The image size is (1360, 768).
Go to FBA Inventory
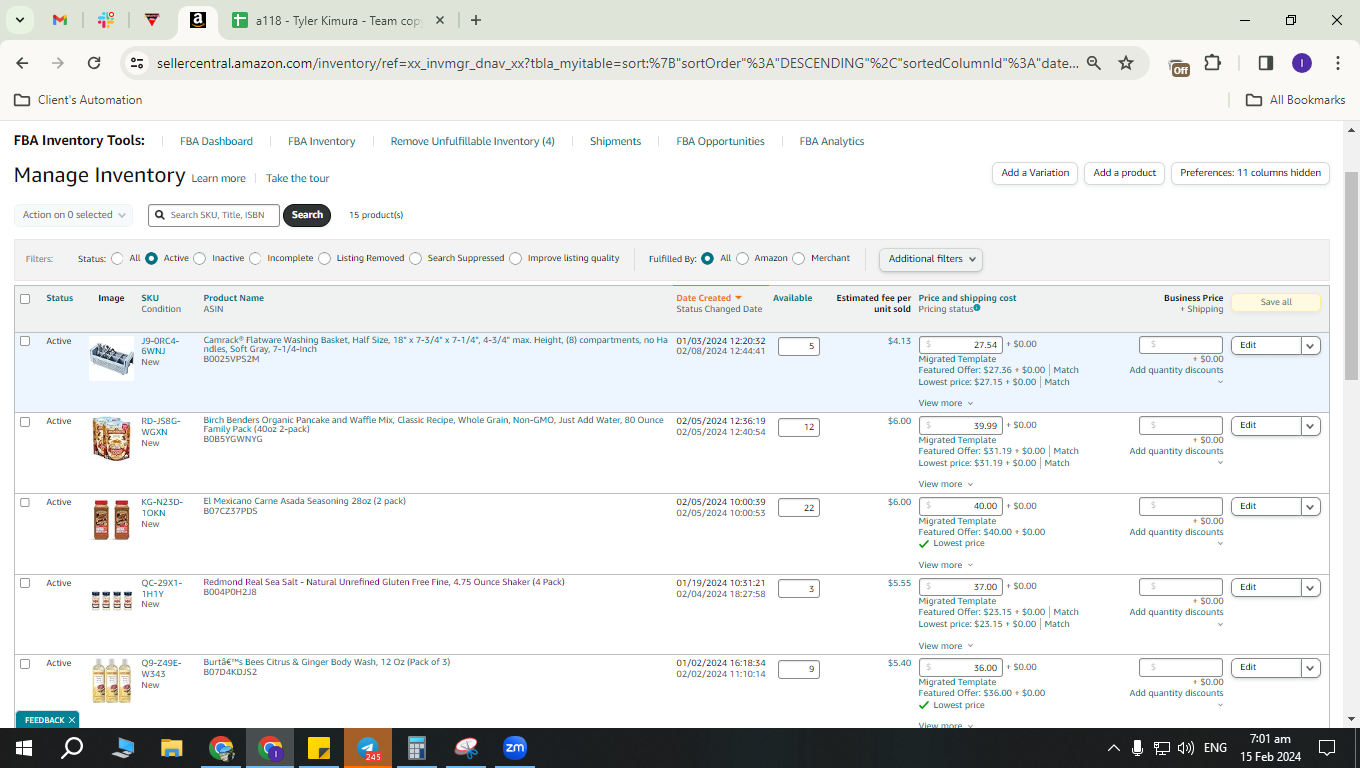coord(321,141)
